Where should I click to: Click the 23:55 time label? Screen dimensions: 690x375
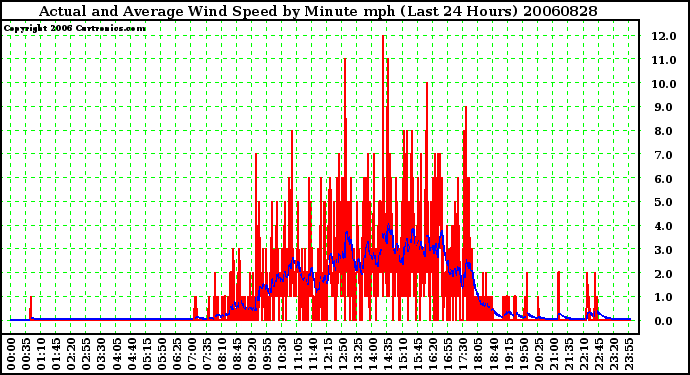point(628,354)
